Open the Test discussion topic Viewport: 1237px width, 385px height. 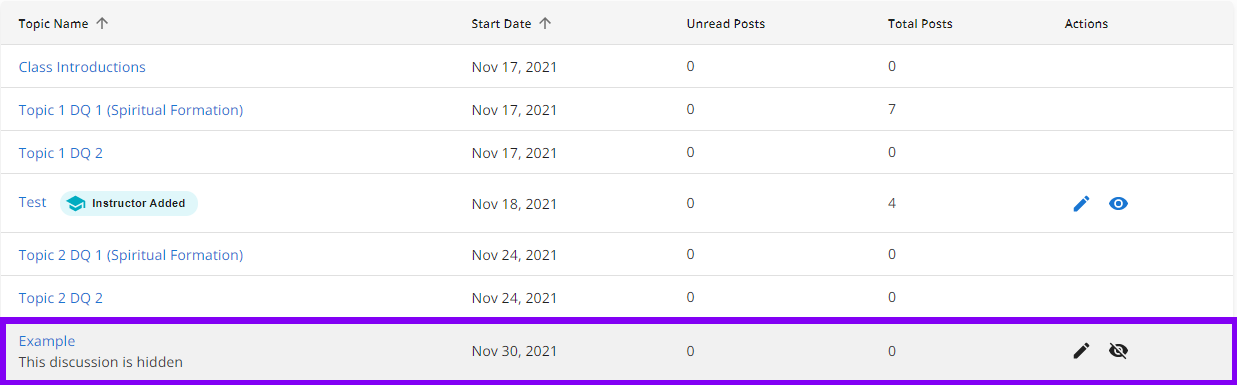(x=32, y=202)
